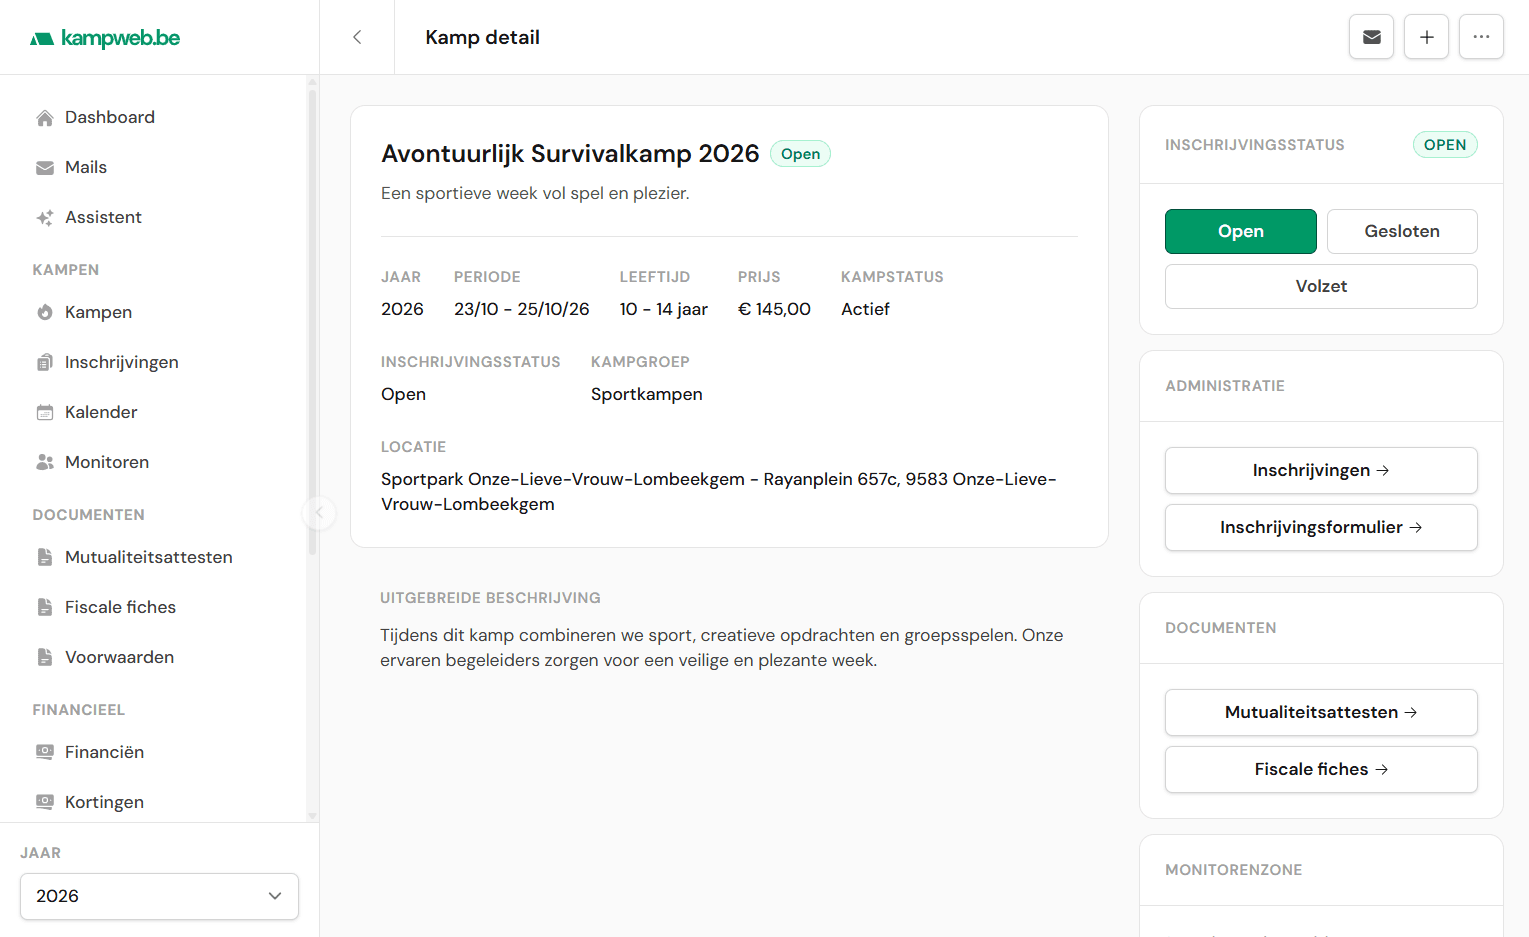Set inscription status to Open

tap(1240, 231)
